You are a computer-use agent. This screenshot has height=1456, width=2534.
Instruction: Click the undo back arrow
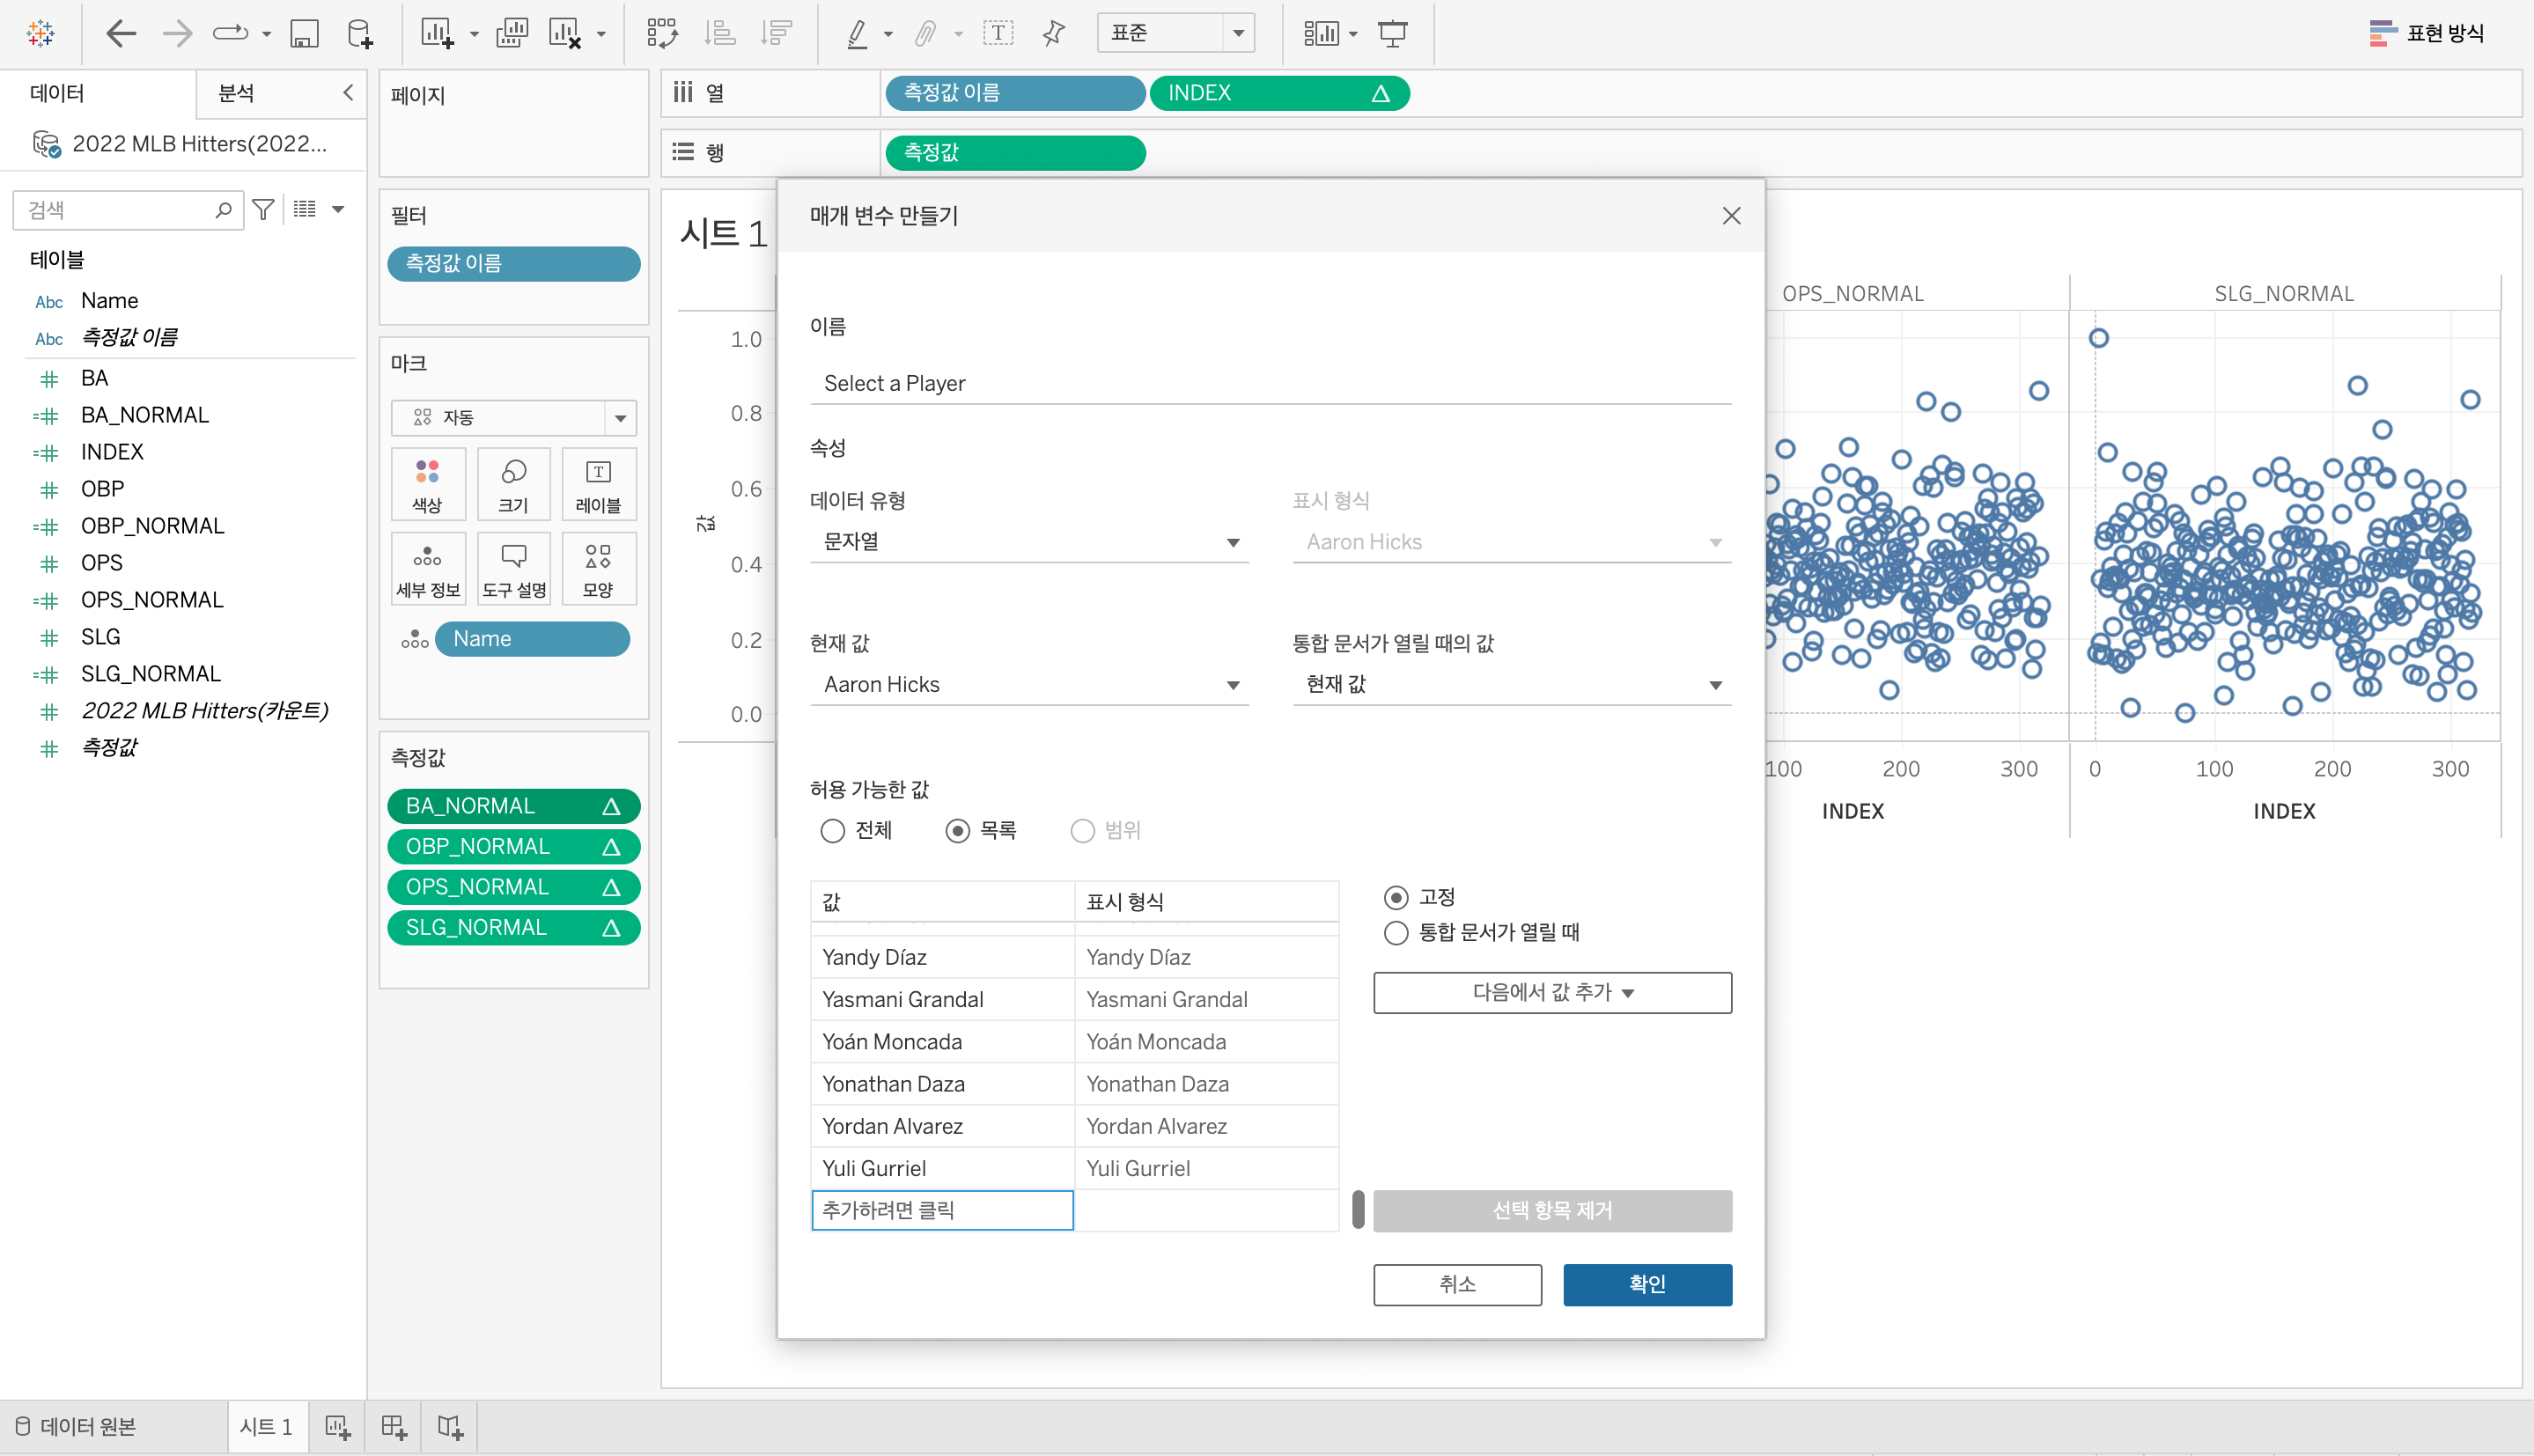120,33
